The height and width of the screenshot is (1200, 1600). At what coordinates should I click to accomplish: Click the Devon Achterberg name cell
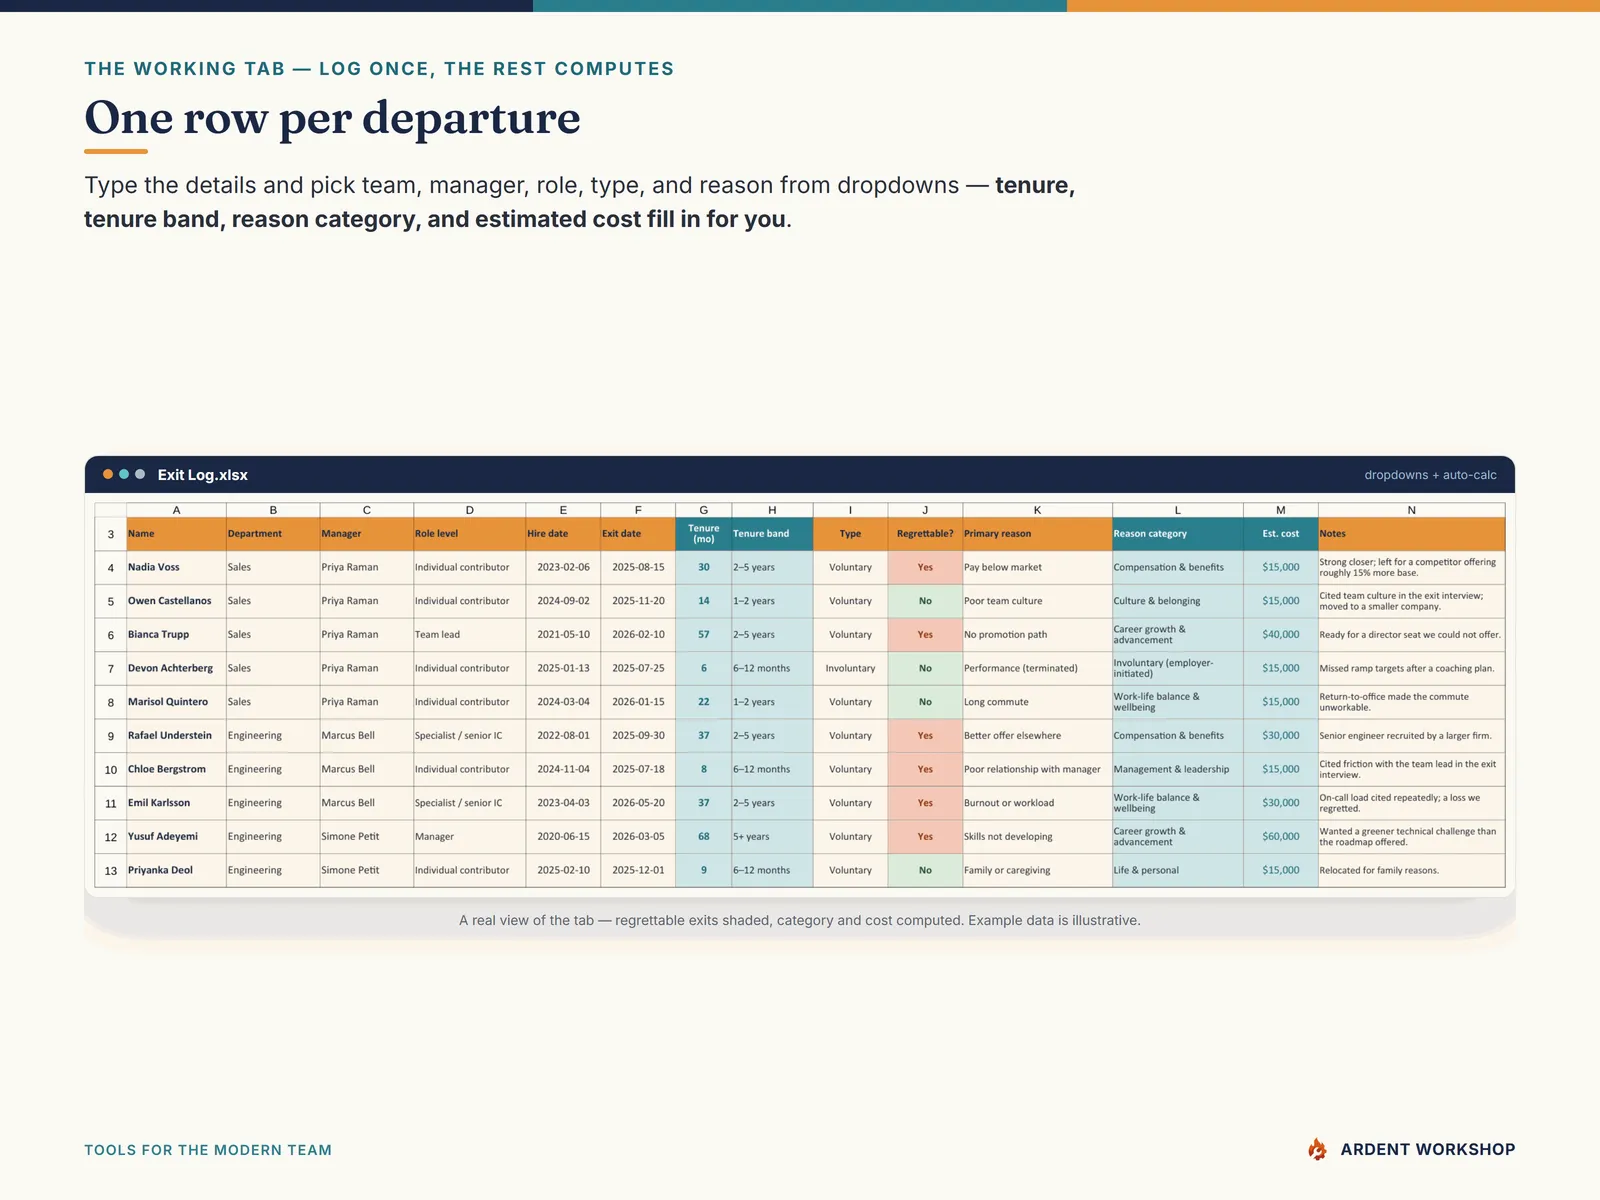pos(176,668)
